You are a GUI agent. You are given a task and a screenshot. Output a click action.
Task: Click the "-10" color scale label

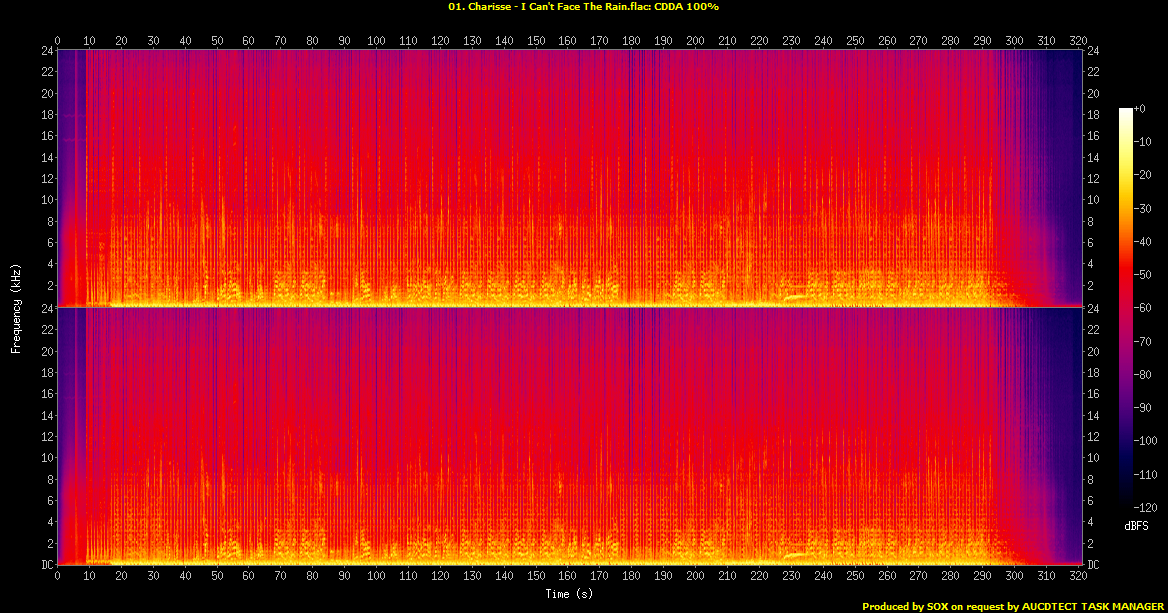(x=1143, y=142)
